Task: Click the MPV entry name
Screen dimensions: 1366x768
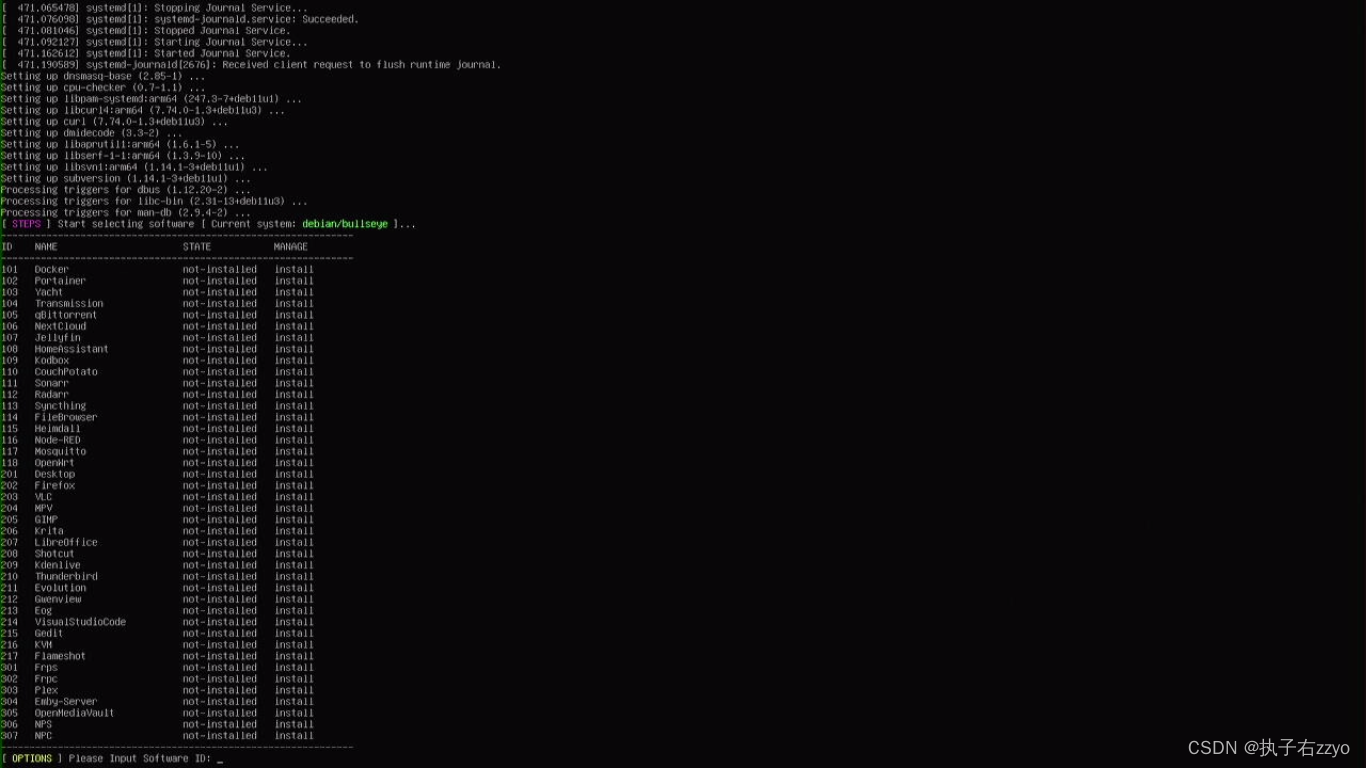Action: point(44,508)
